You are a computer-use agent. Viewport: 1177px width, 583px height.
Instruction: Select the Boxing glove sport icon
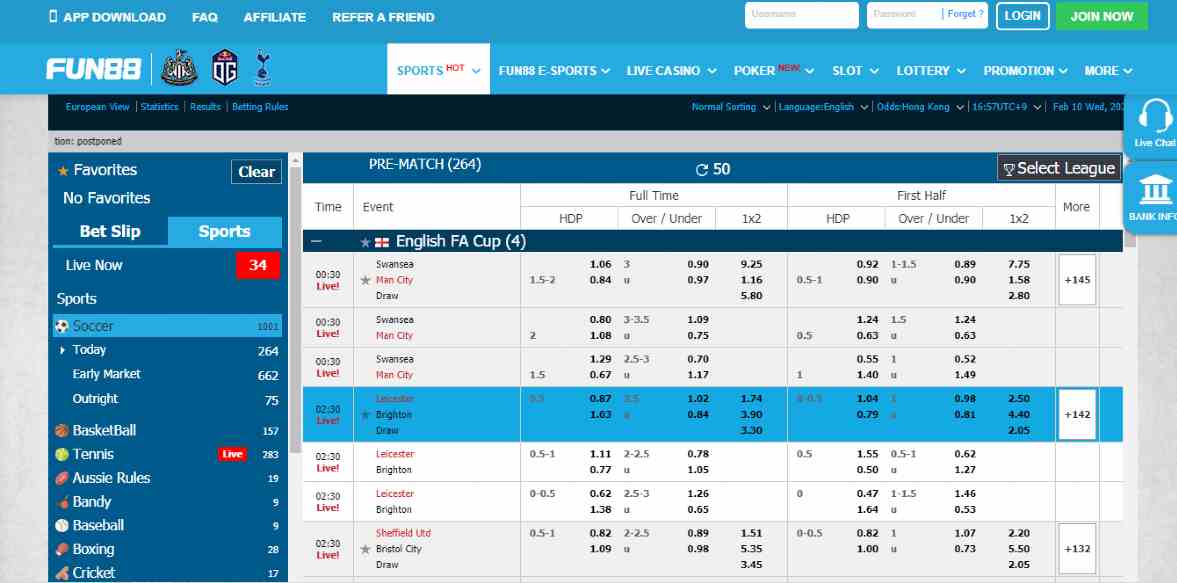(62, 549)
